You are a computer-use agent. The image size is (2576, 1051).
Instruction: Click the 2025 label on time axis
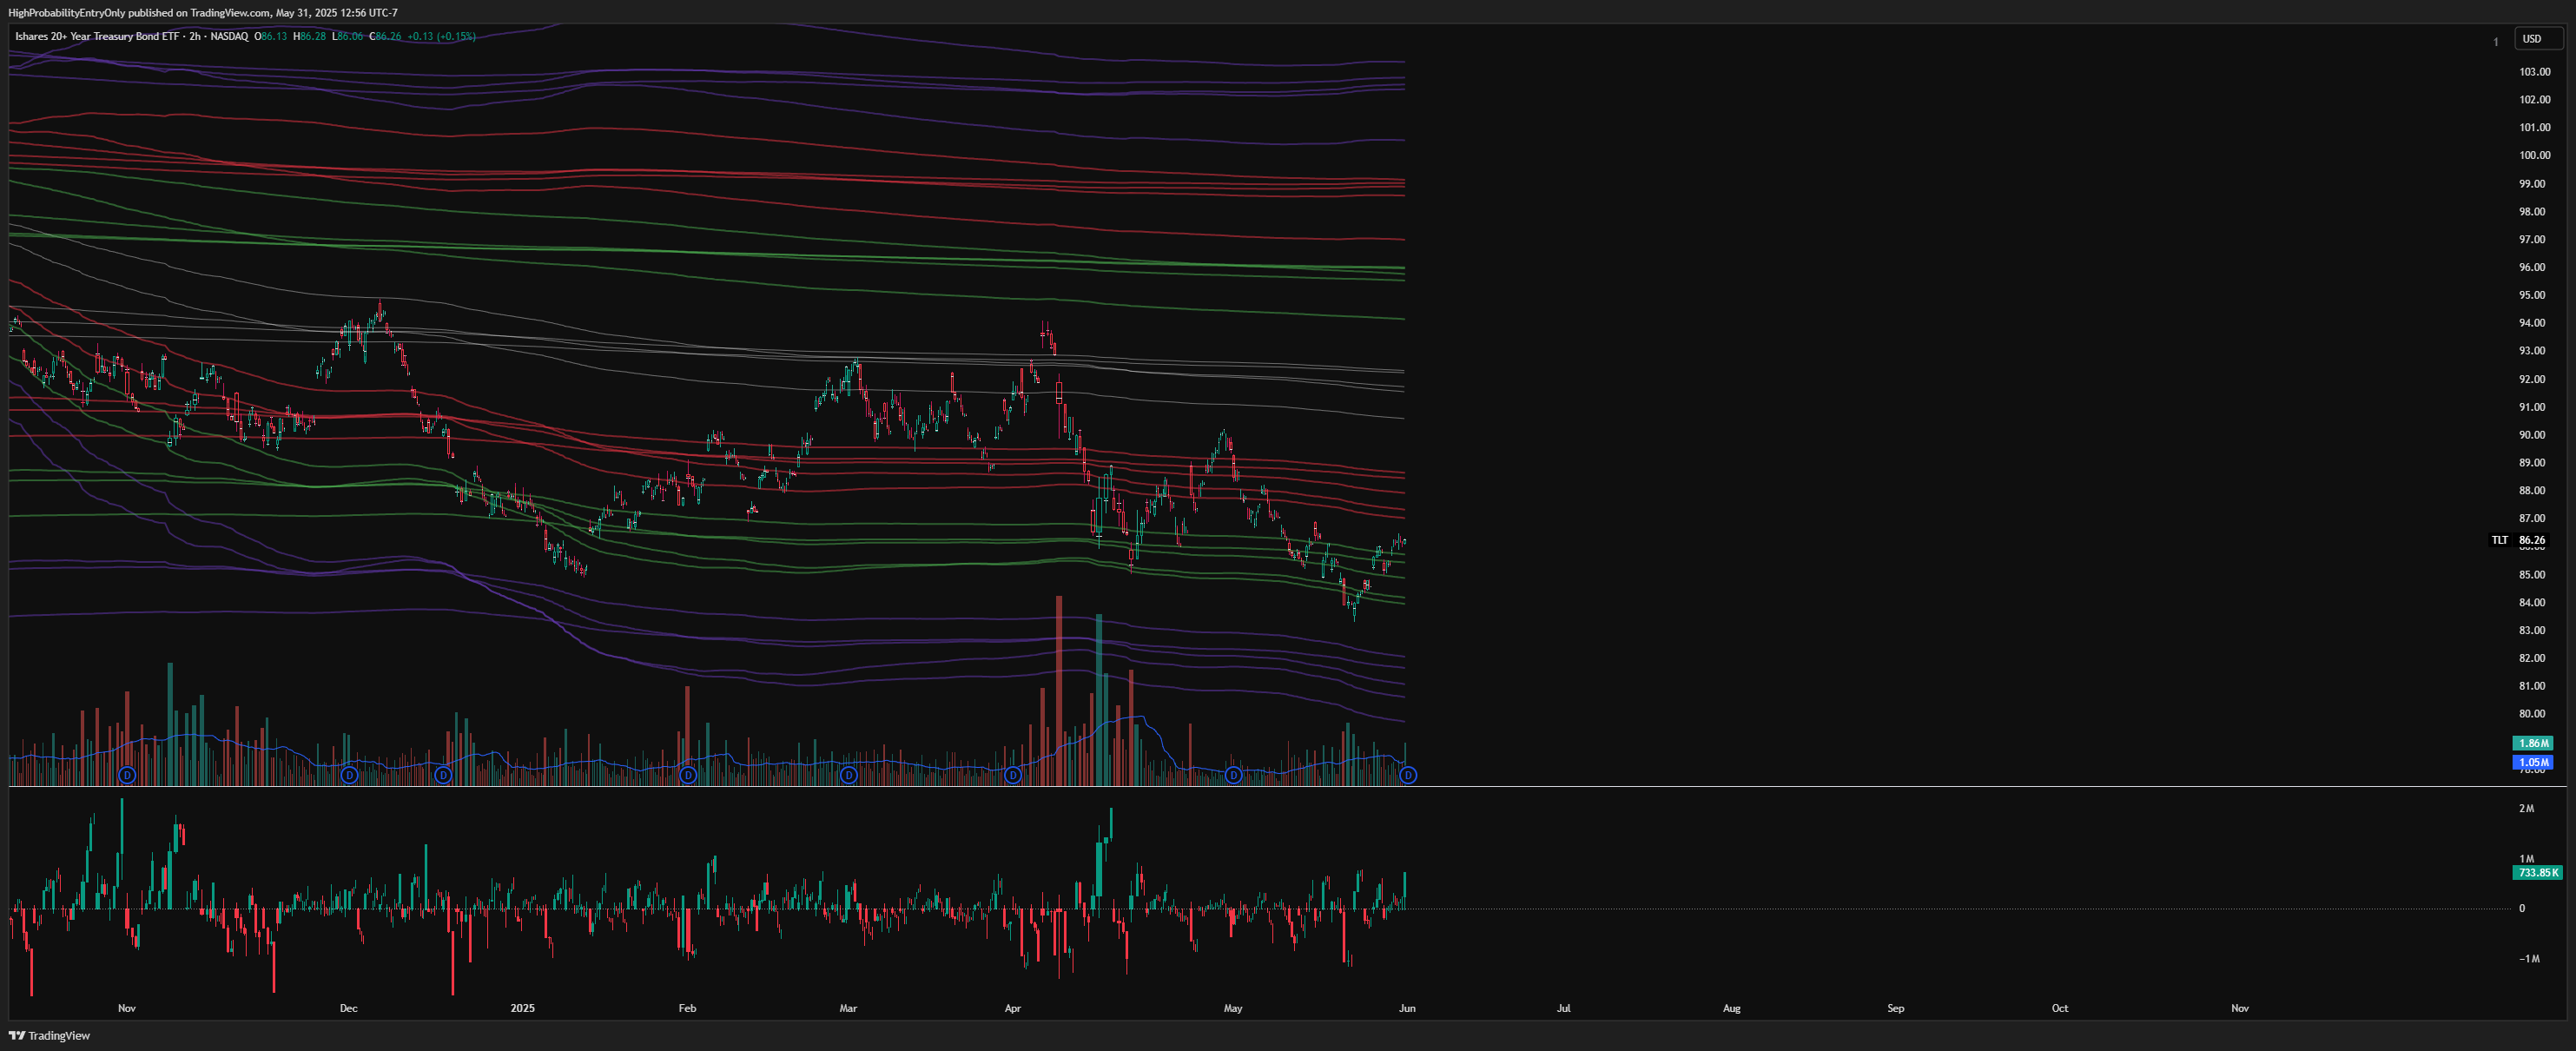tap(522, 1008)
